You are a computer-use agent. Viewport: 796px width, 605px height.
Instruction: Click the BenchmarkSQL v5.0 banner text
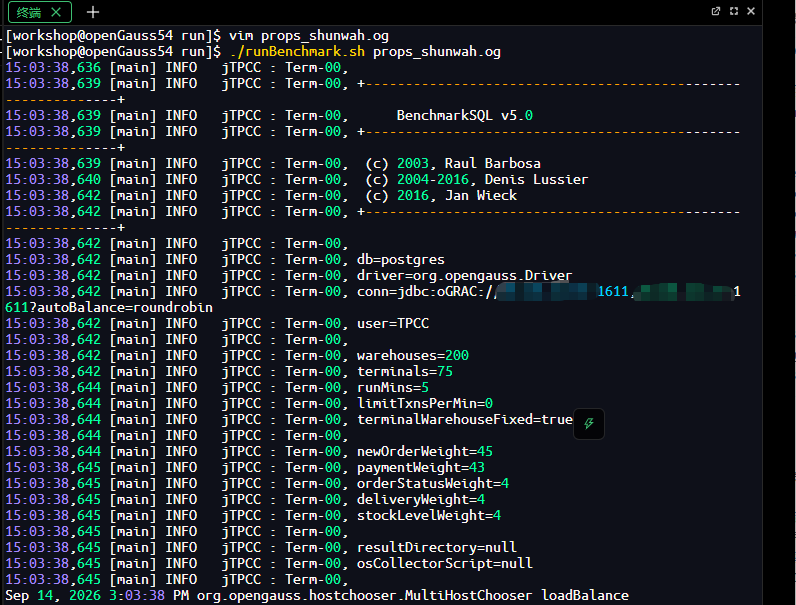pos(465,116)
